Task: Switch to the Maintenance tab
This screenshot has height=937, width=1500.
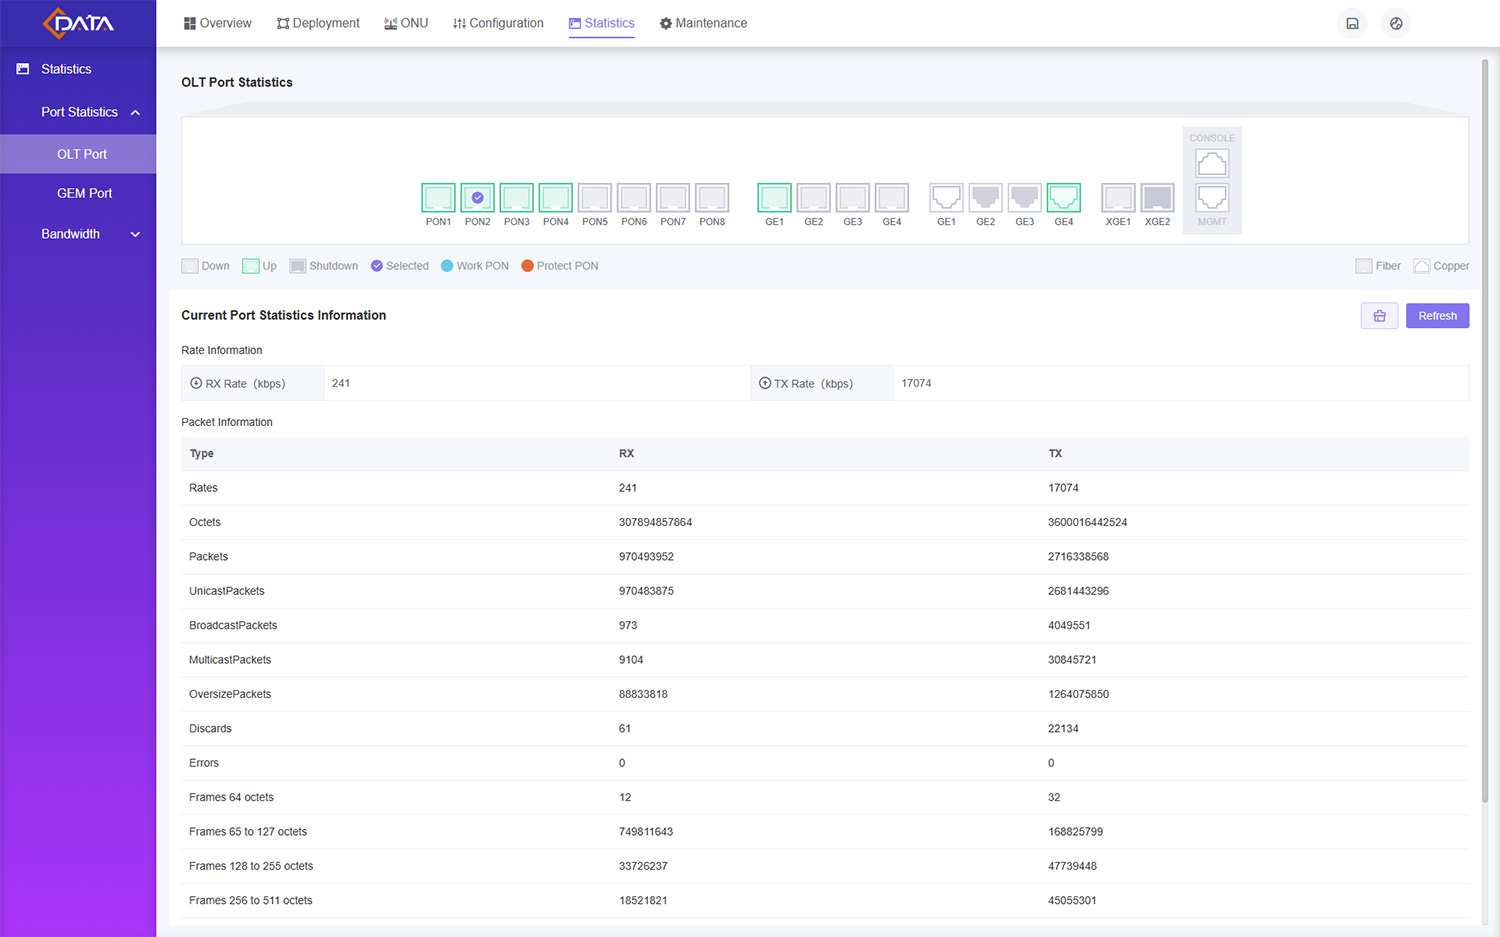Action: coord(703,23)
